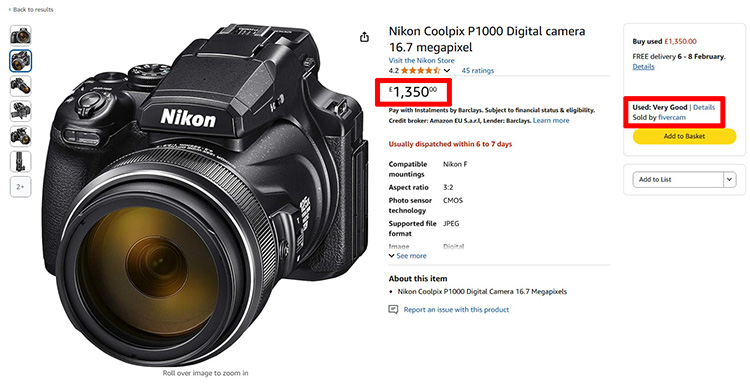
Task: Click the report issue speech bubble icon
Action: pos(393,309)
